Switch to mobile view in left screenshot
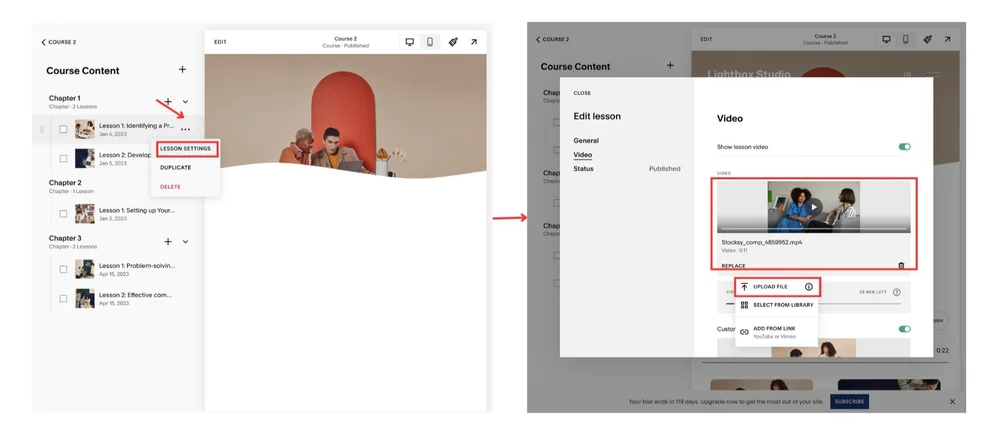Image resolution: width=1000 pixels, height=445 pixels. click(x=430, y=42)
